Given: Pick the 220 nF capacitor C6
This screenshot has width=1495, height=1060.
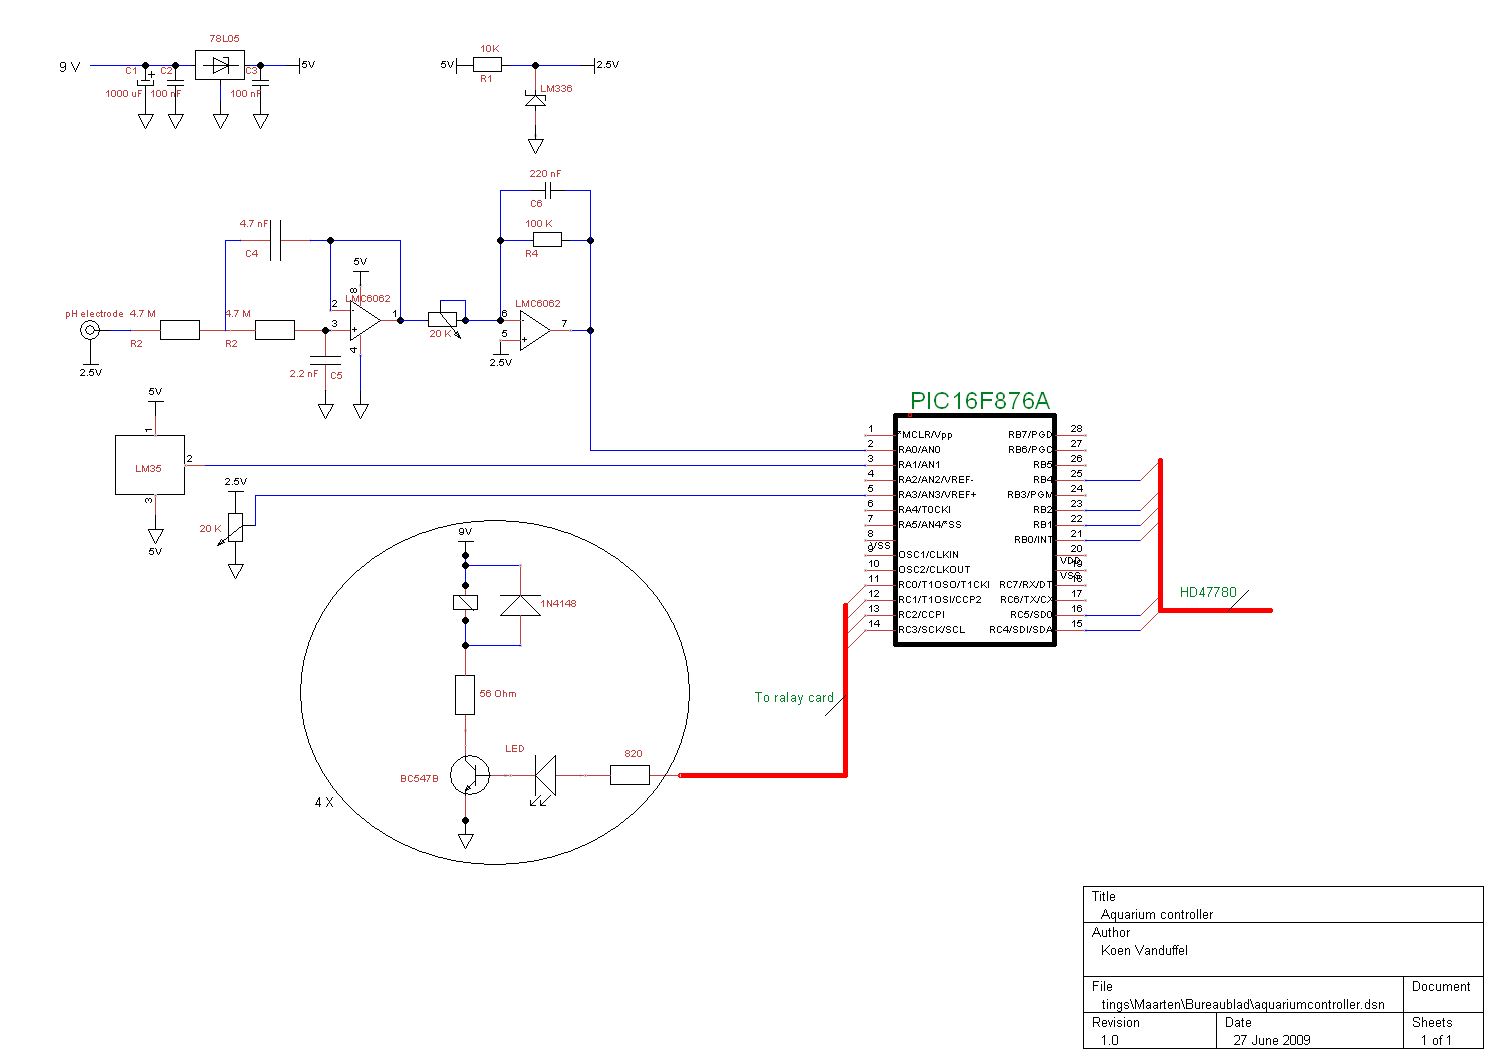Looking at the screenshot, I should tap(548, 190).
